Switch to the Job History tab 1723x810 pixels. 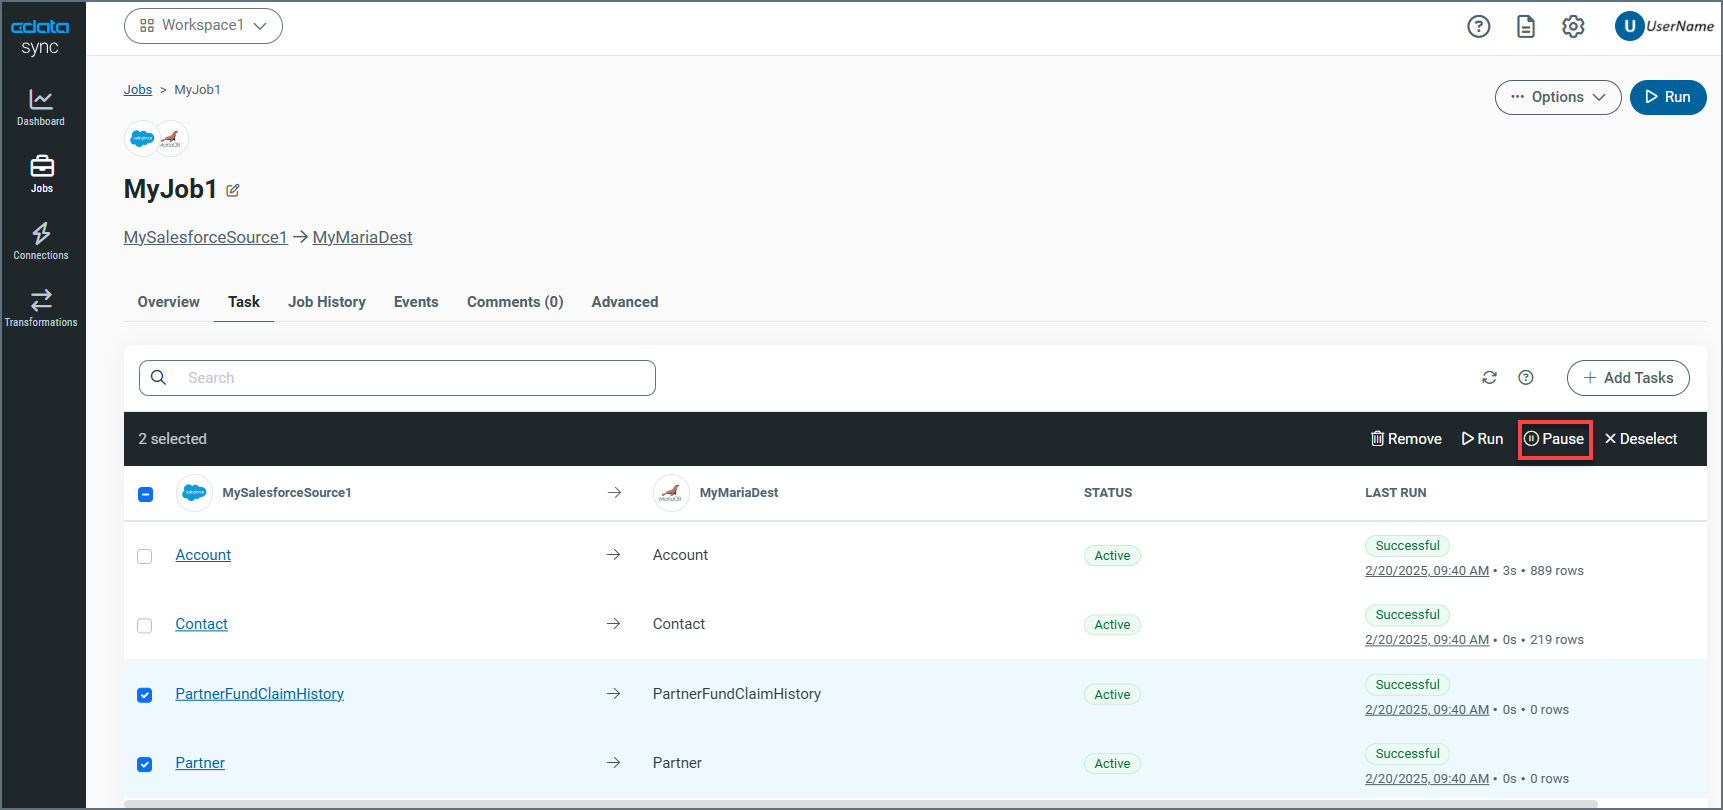click(x=326, y=302)
